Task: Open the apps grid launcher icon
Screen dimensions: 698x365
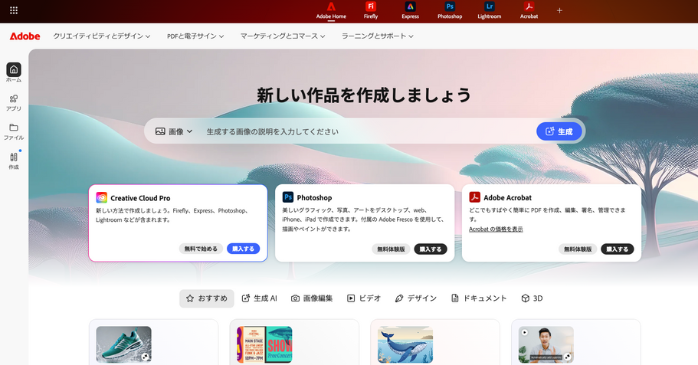Action: point(14,10)
